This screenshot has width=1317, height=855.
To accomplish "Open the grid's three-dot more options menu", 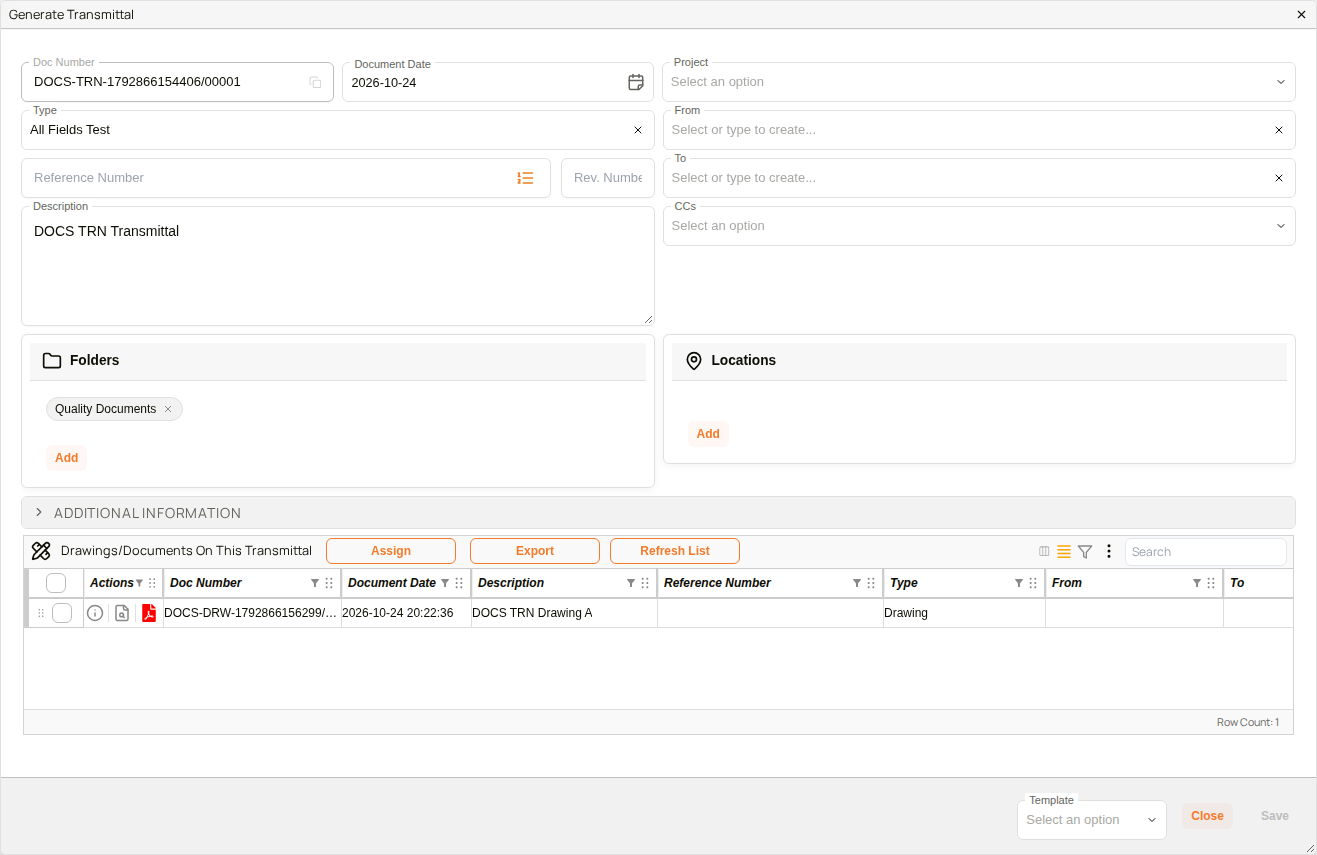I will (1108, 551).
